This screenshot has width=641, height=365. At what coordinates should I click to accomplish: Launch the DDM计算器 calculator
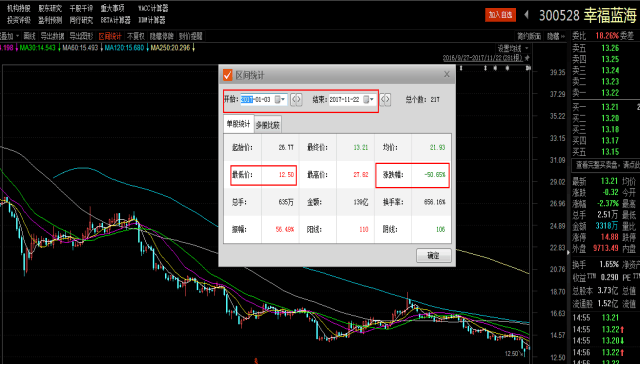(152, 20)
